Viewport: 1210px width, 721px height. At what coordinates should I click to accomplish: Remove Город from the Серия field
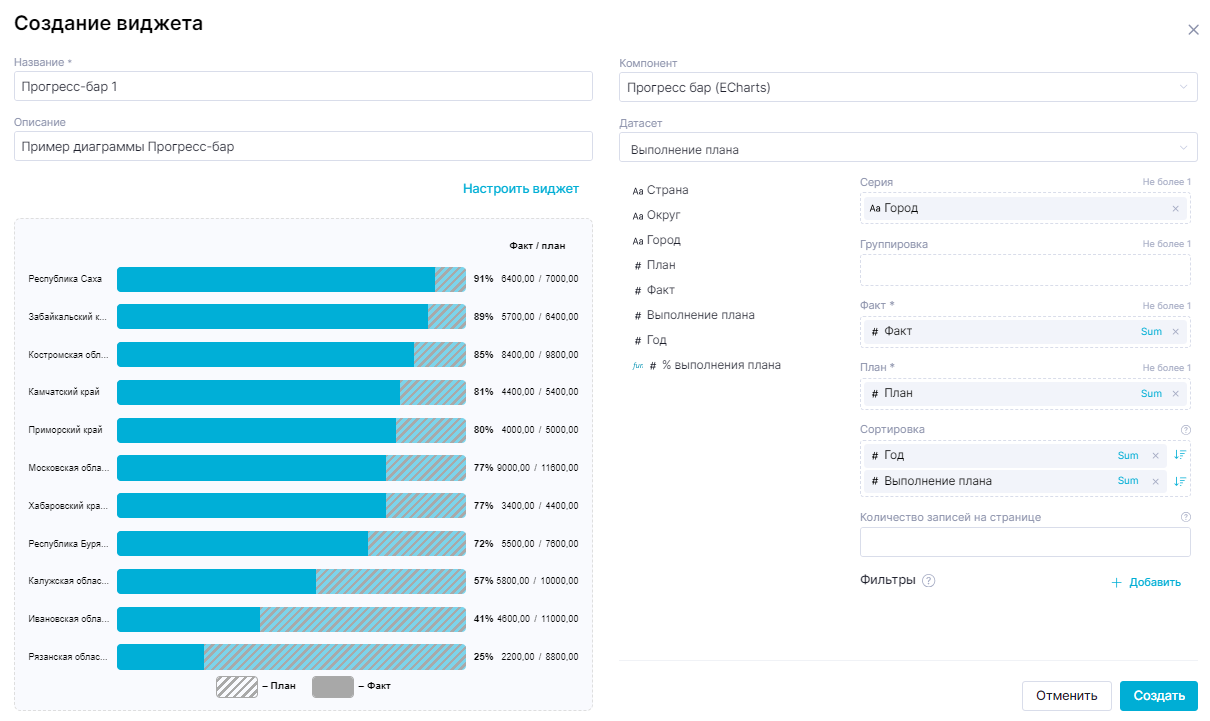point(1175,208)
